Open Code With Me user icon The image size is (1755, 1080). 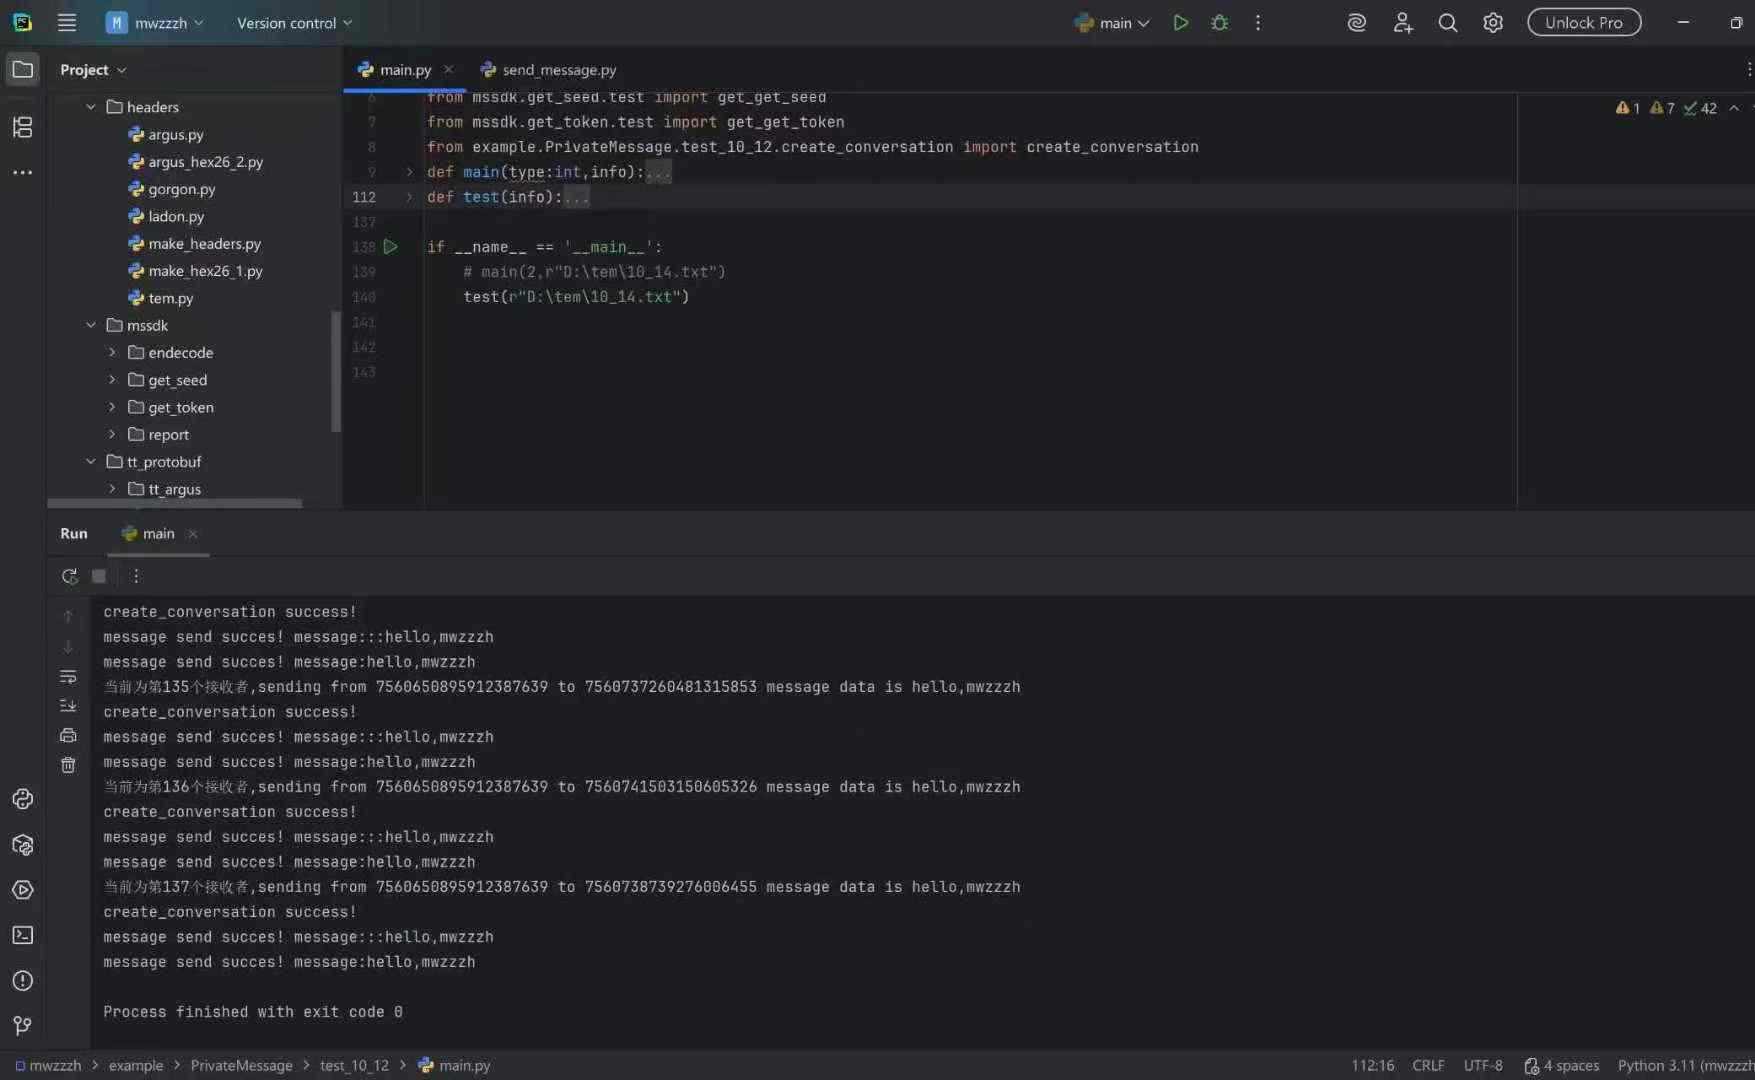click(x=1403, y=23)
